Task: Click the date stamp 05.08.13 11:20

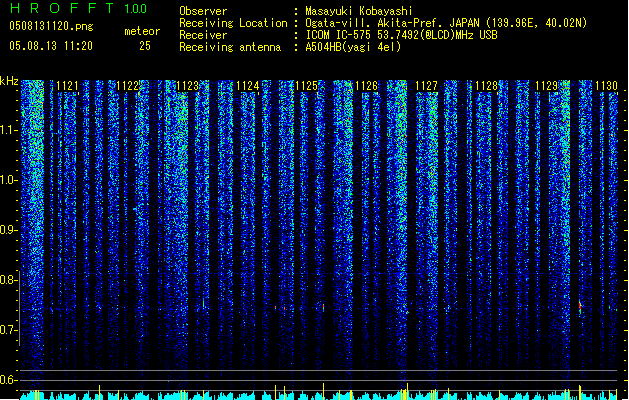Action: coord(51,46)
